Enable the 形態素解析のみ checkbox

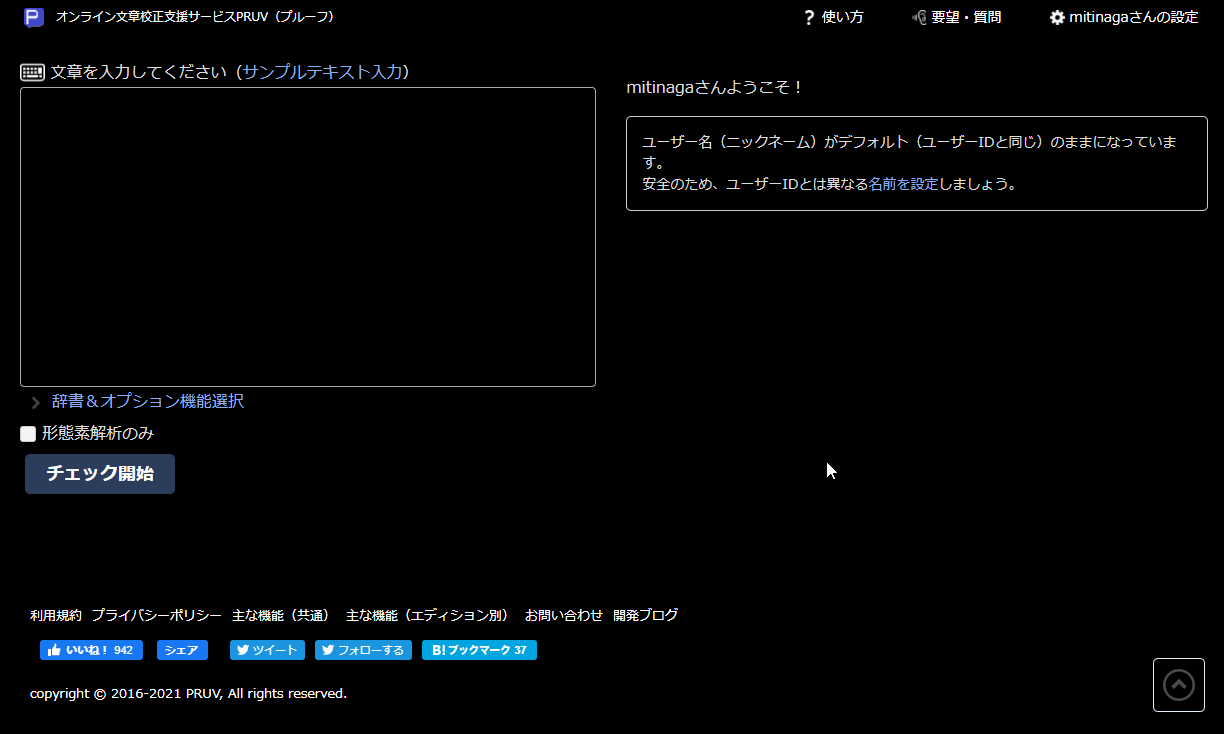pos(28,434)
